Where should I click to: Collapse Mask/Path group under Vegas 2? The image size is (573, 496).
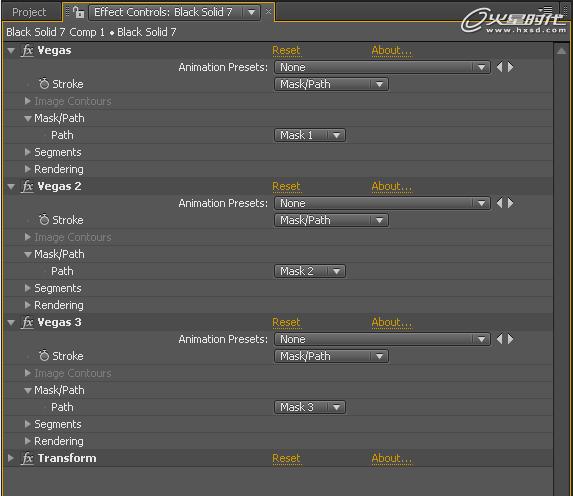click(x=28, y=255)
